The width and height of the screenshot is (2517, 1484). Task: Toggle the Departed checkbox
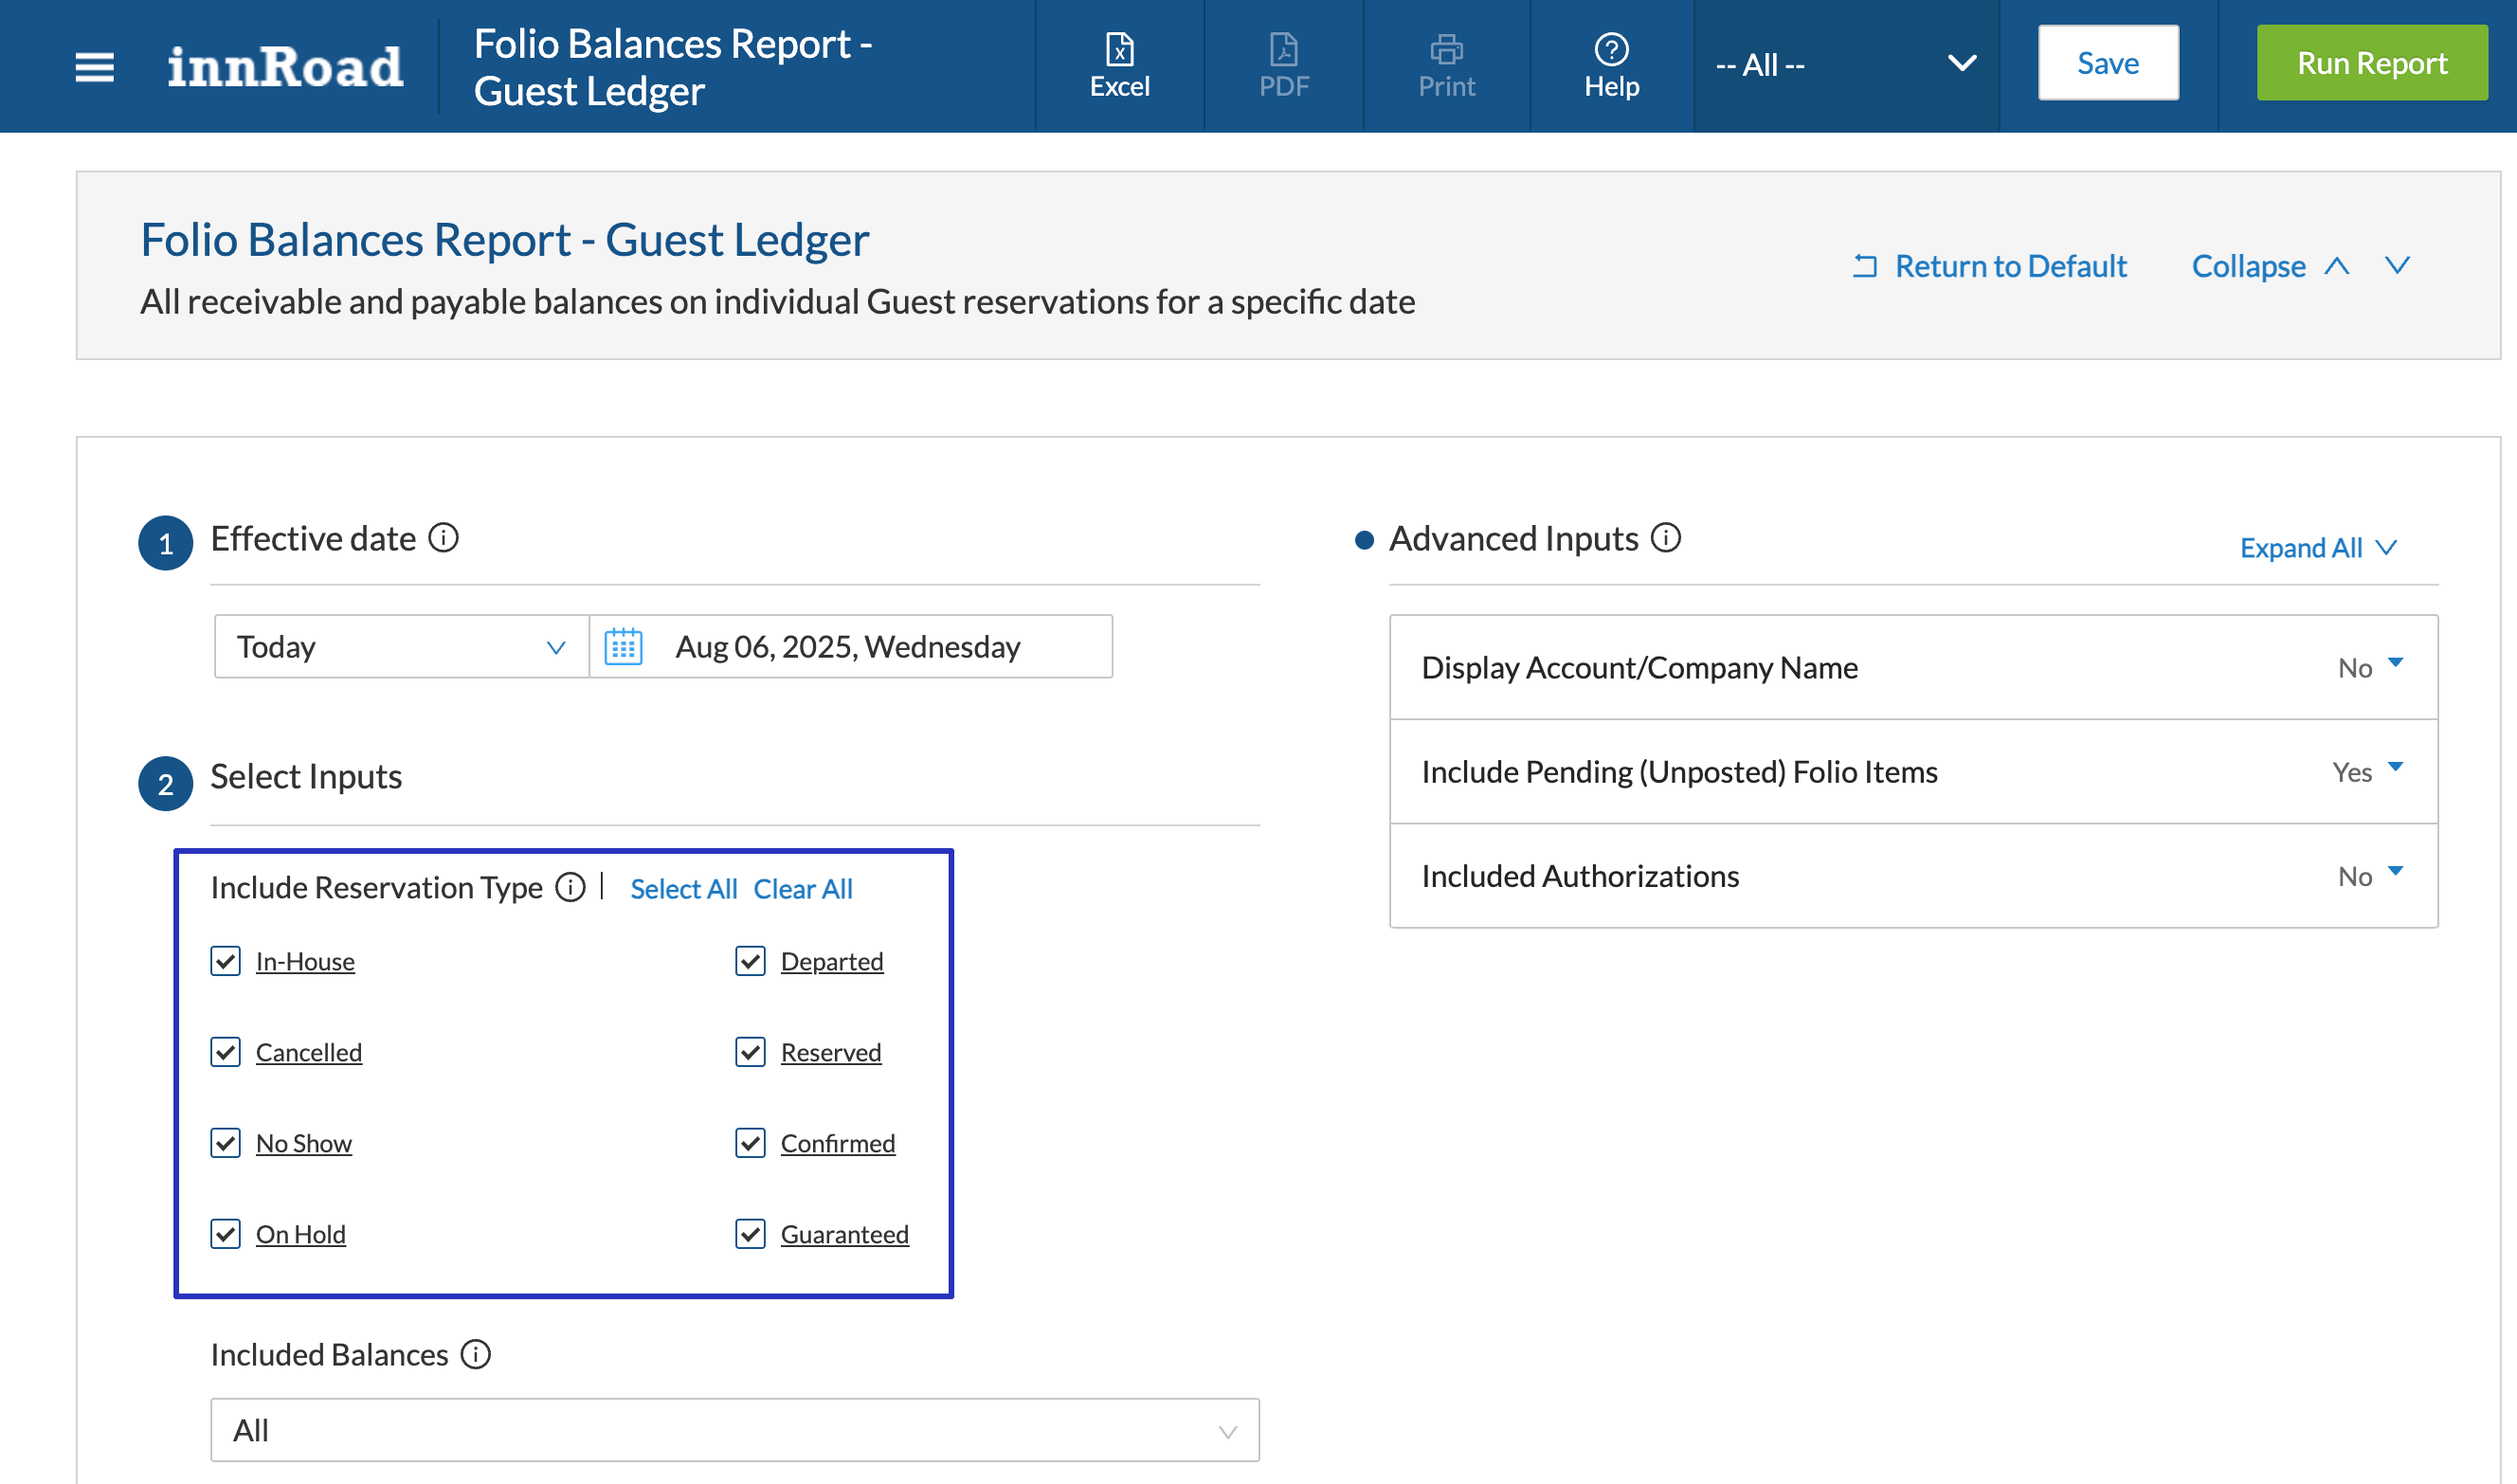[750, 961]
